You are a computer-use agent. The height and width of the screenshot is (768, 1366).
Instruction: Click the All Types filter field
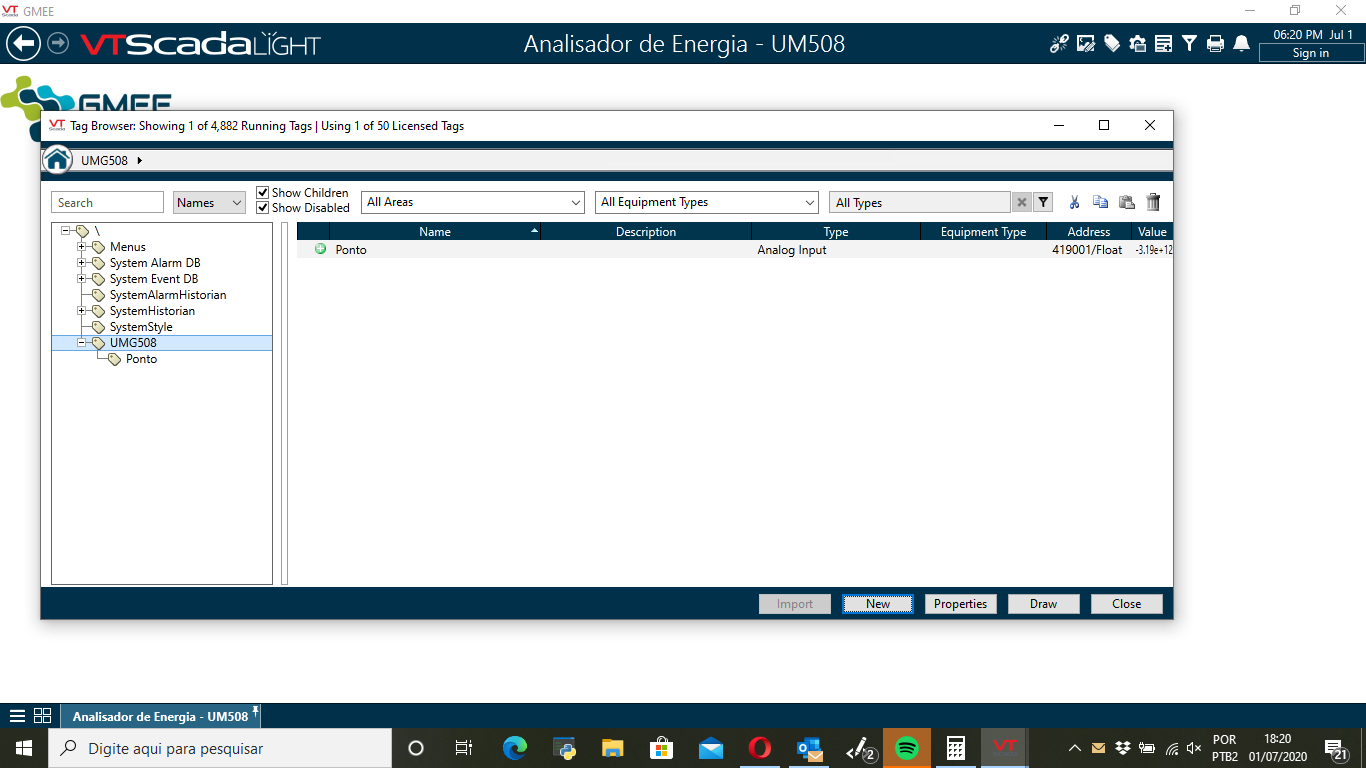tap(920, 202)
